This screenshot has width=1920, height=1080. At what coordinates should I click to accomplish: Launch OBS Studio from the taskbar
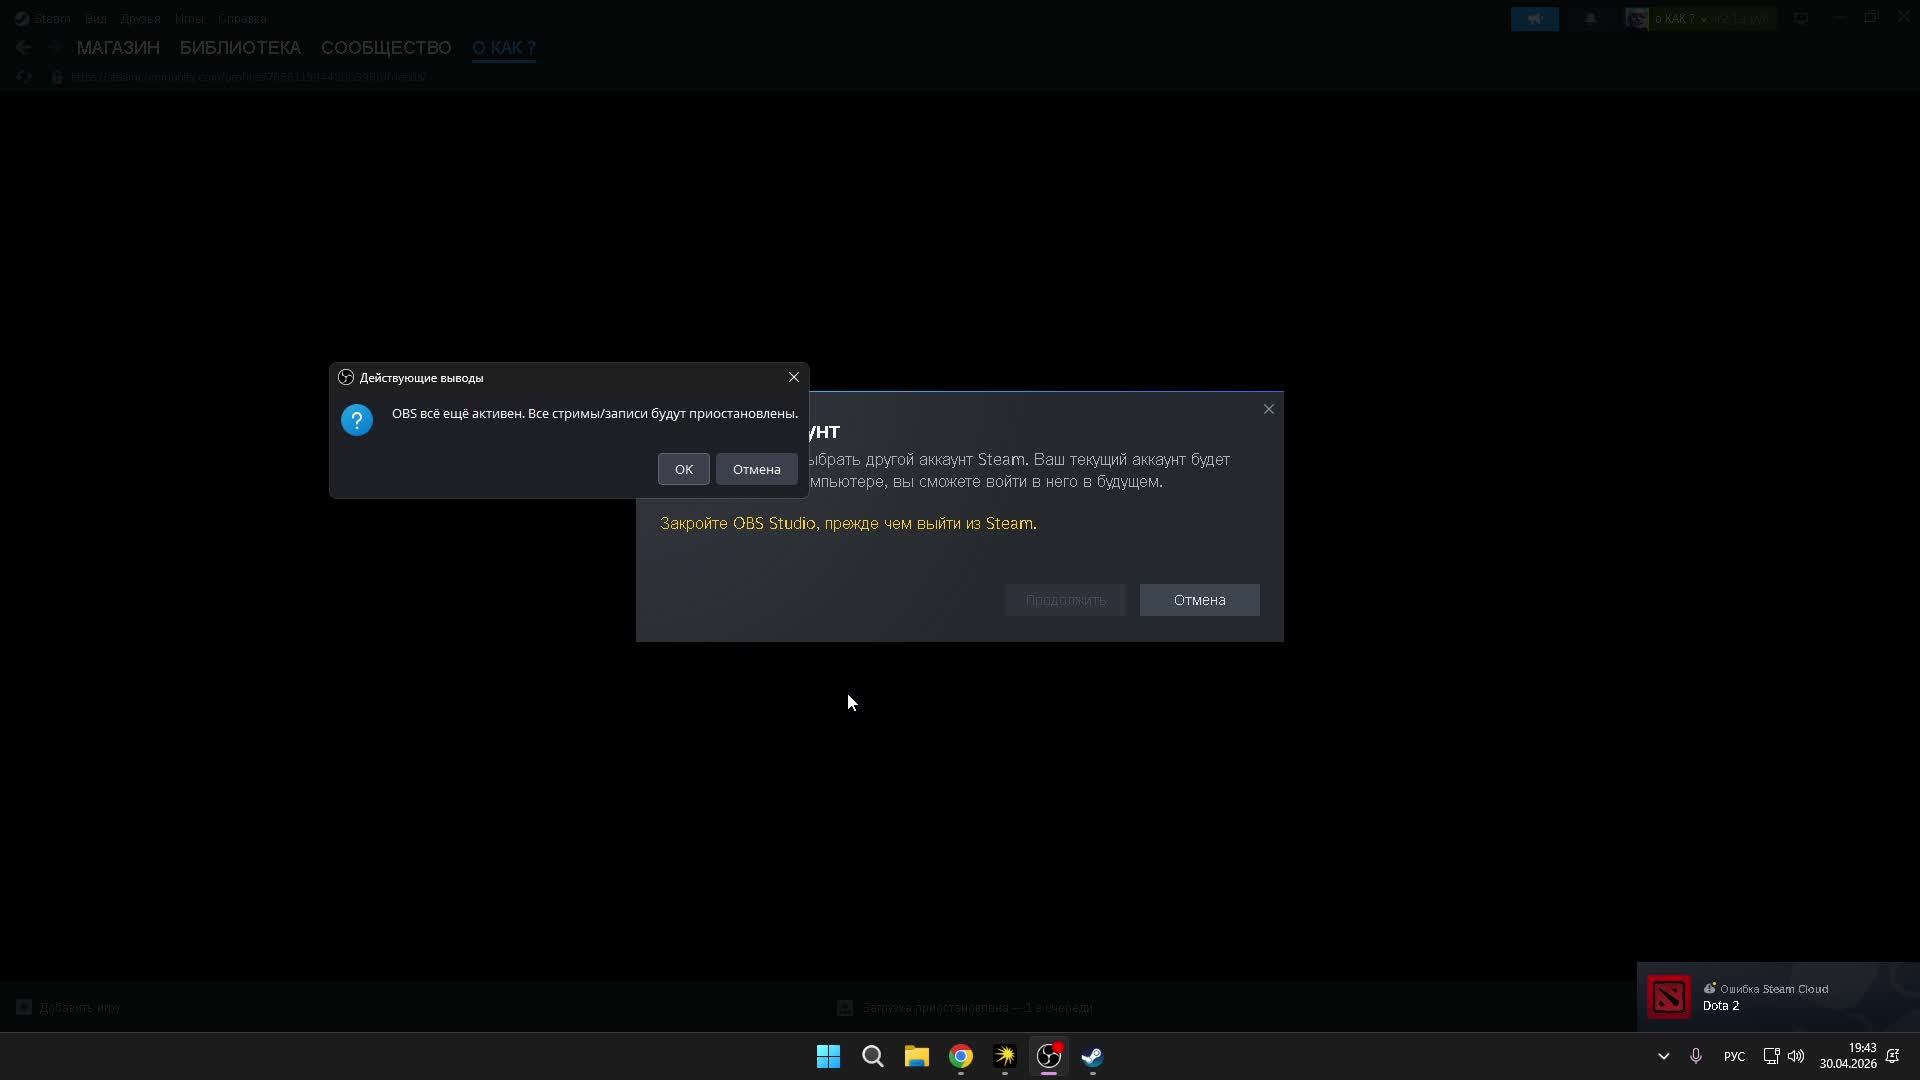pyautogui.click(x=1048, y=1057)
